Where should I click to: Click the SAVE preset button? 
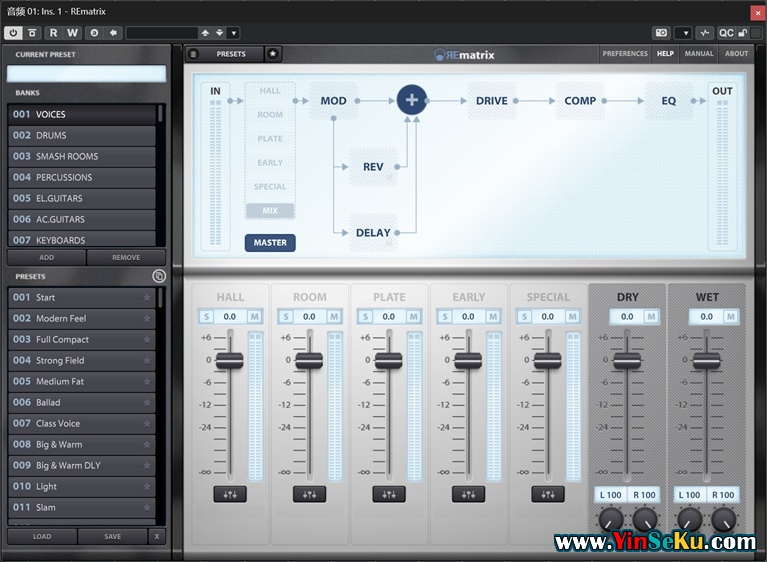[x=112, y=536]
